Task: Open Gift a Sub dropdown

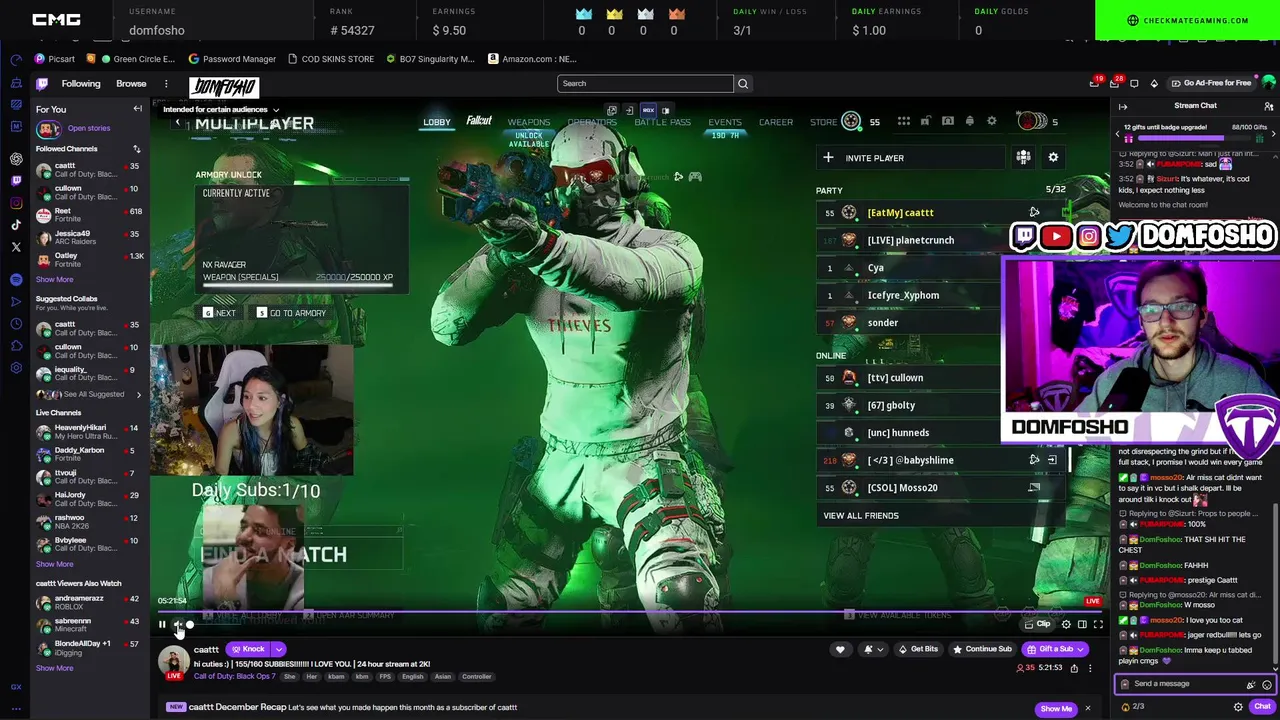Action: click(1055, 649)
